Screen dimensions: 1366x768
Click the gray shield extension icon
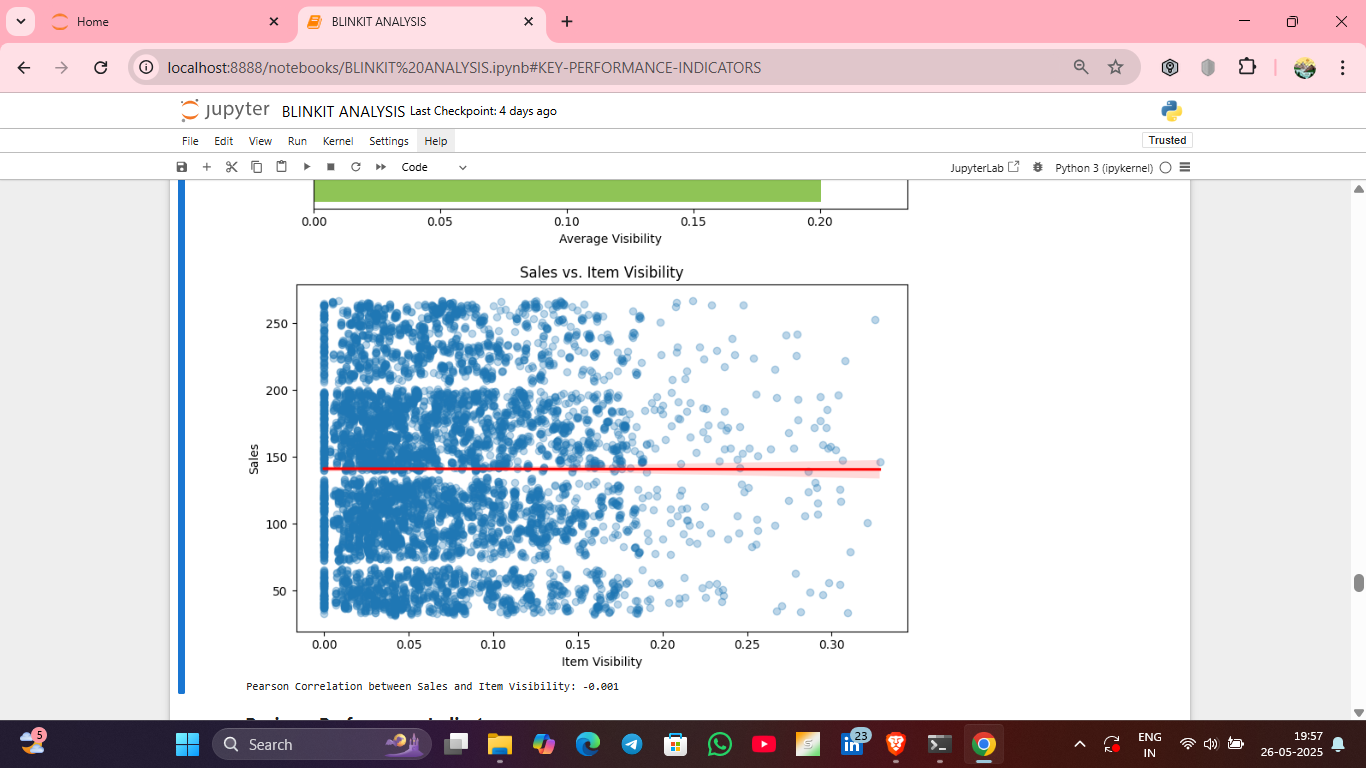[1208, 67]
